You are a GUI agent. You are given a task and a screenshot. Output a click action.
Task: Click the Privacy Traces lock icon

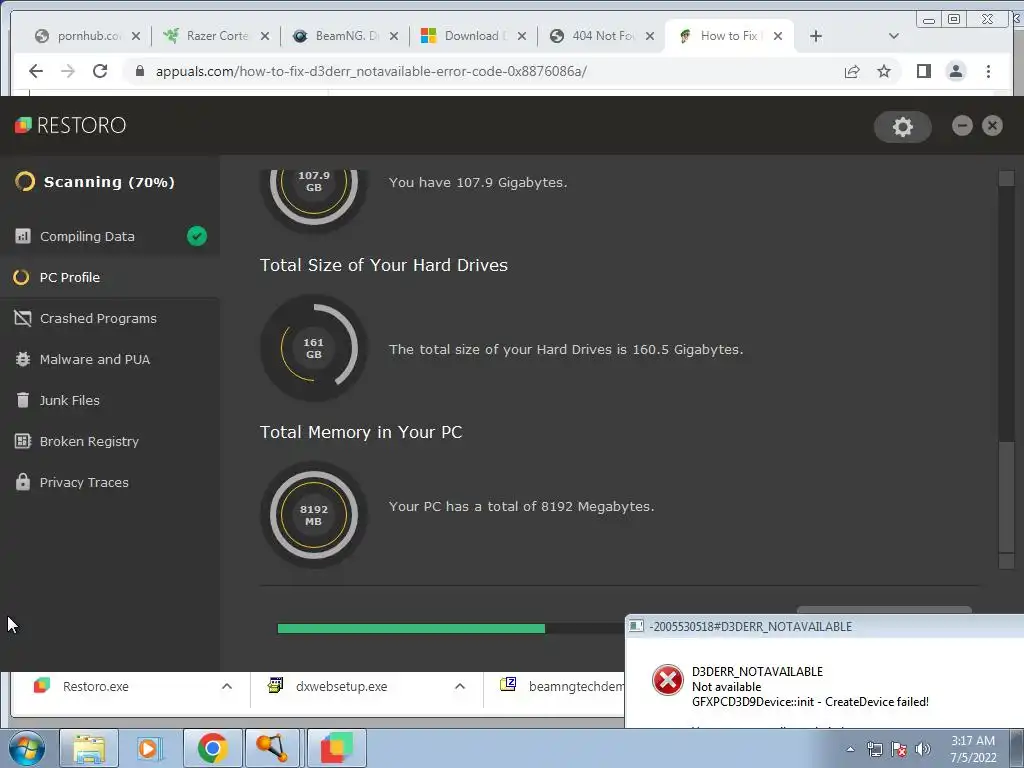[x=23, y=482]
